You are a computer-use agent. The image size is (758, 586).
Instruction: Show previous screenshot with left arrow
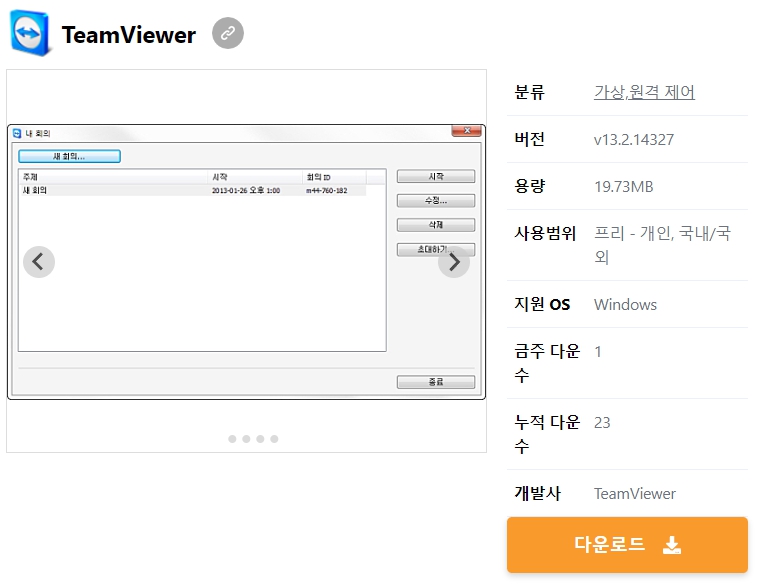pyautogui.click(x=39, y=262)
